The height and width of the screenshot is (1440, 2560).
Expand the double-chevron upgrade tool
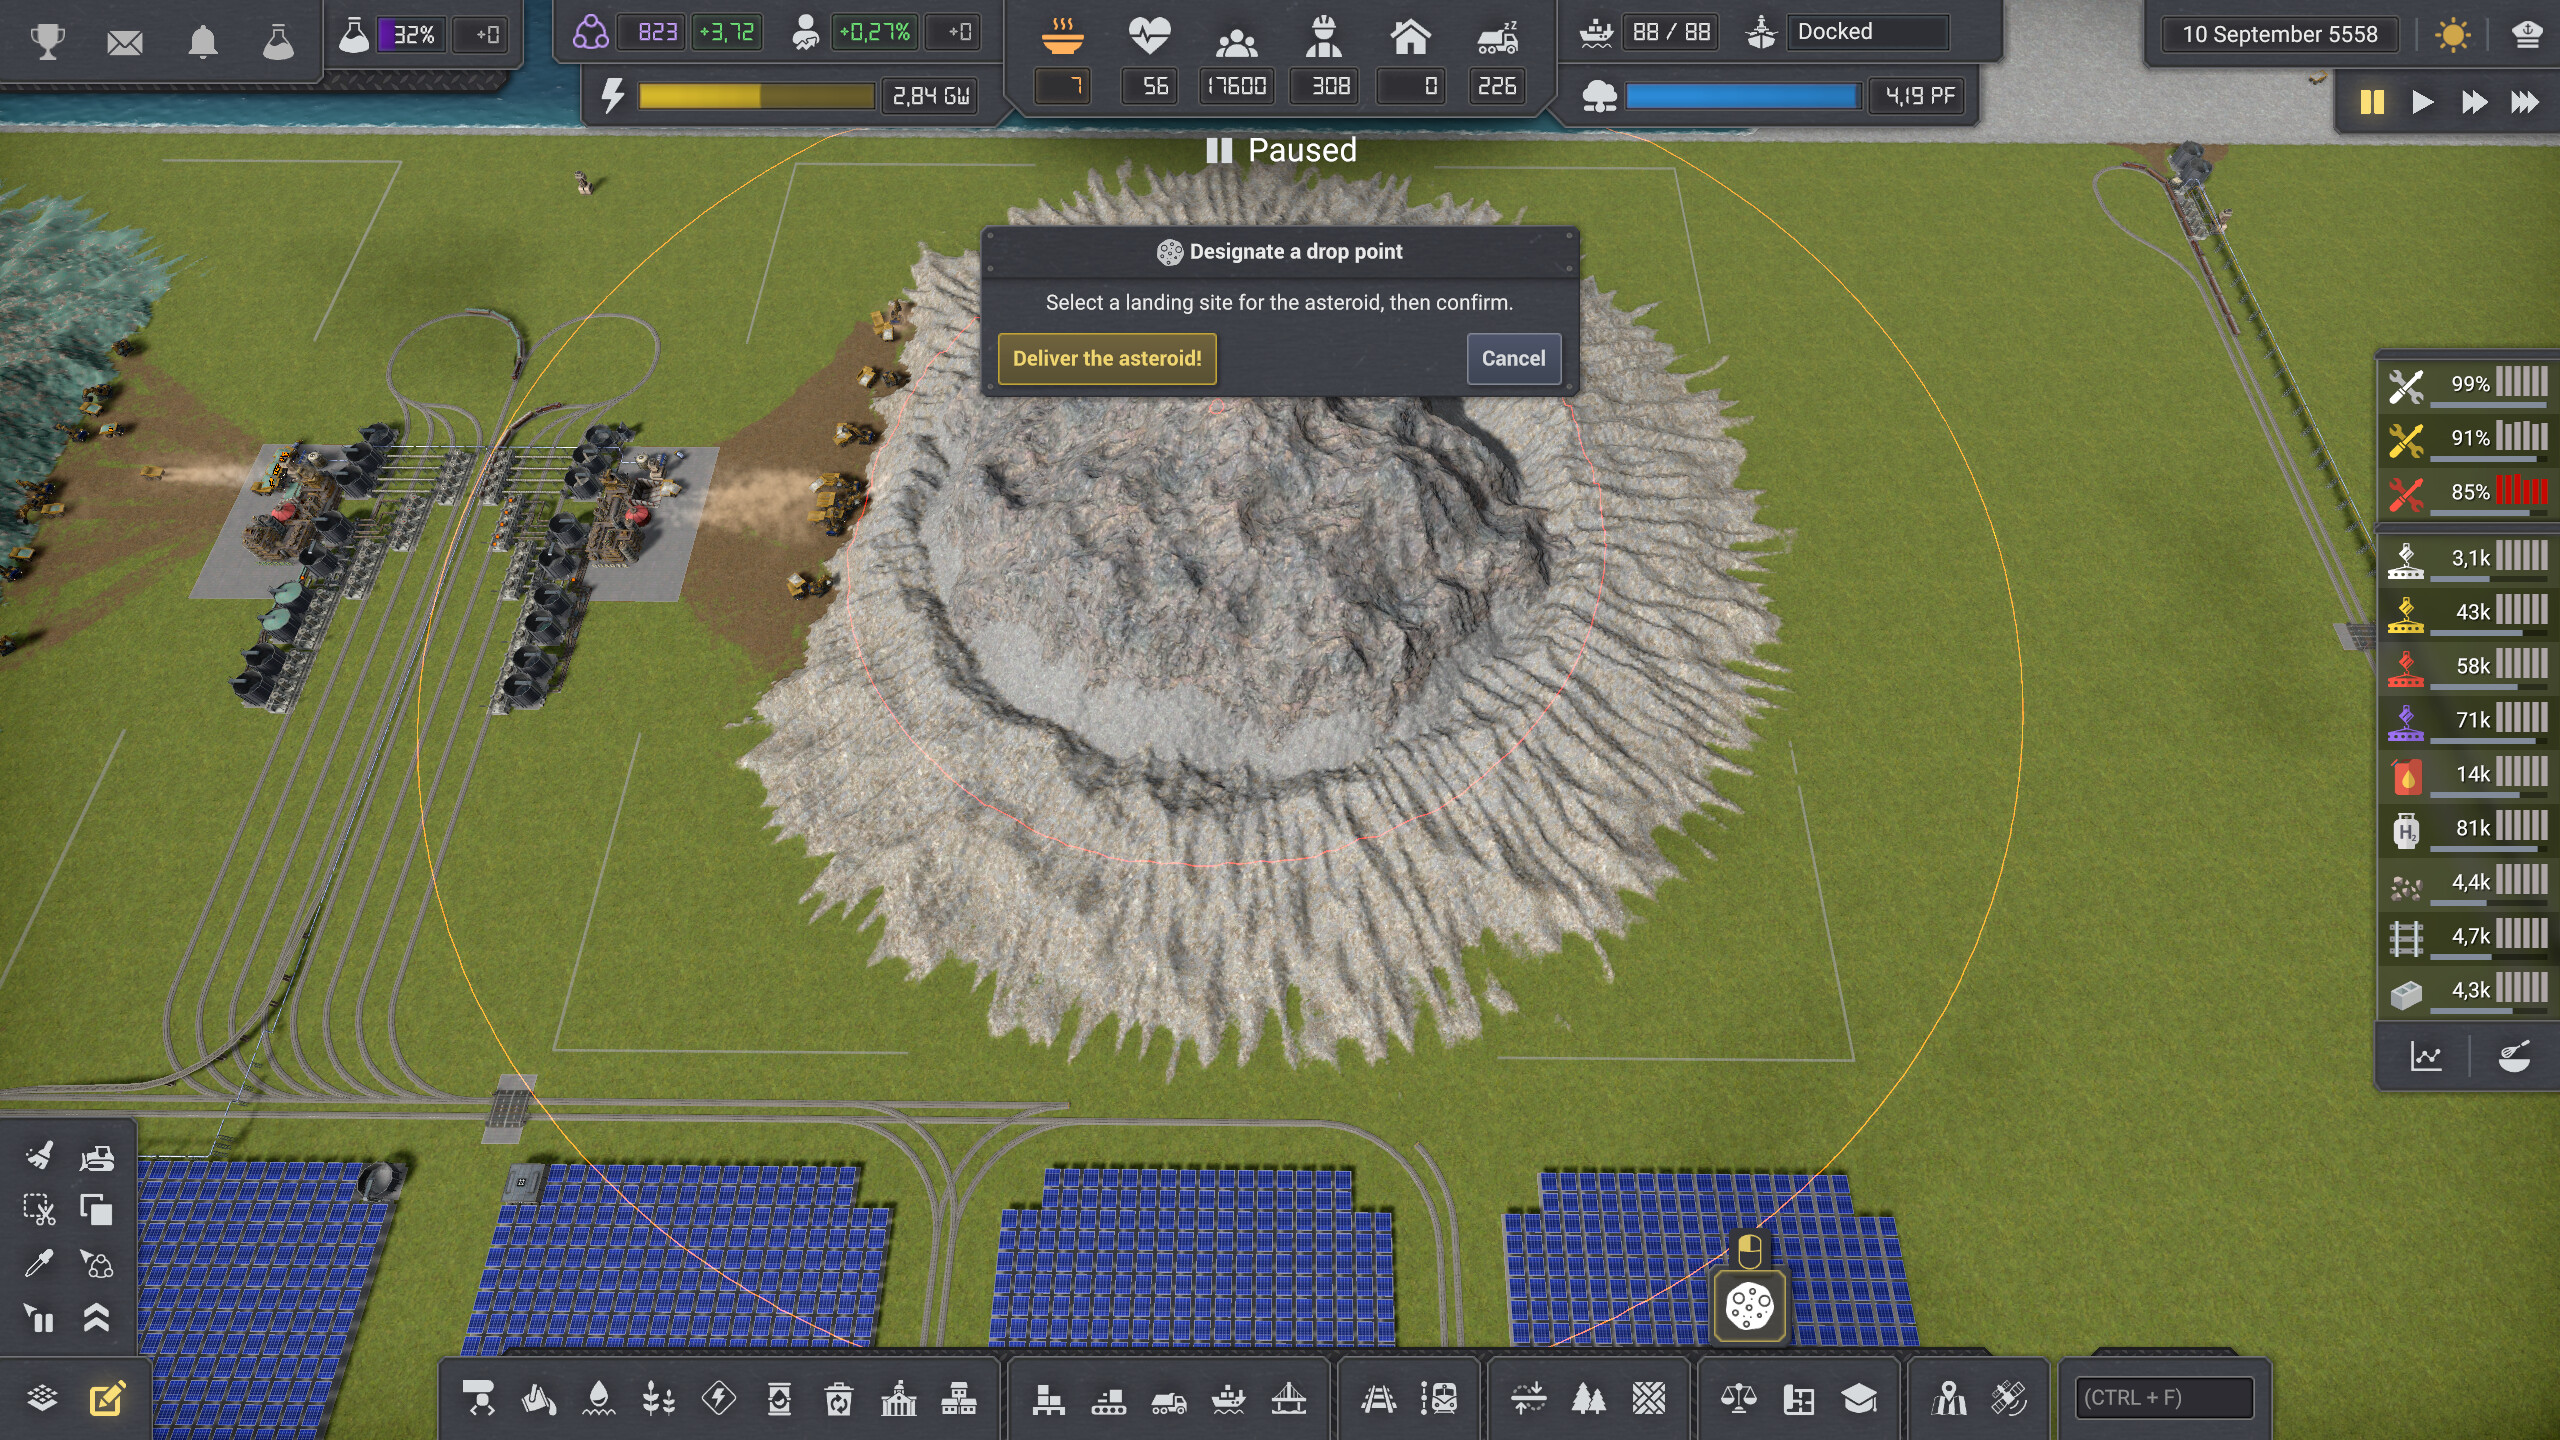point(96,1318)
